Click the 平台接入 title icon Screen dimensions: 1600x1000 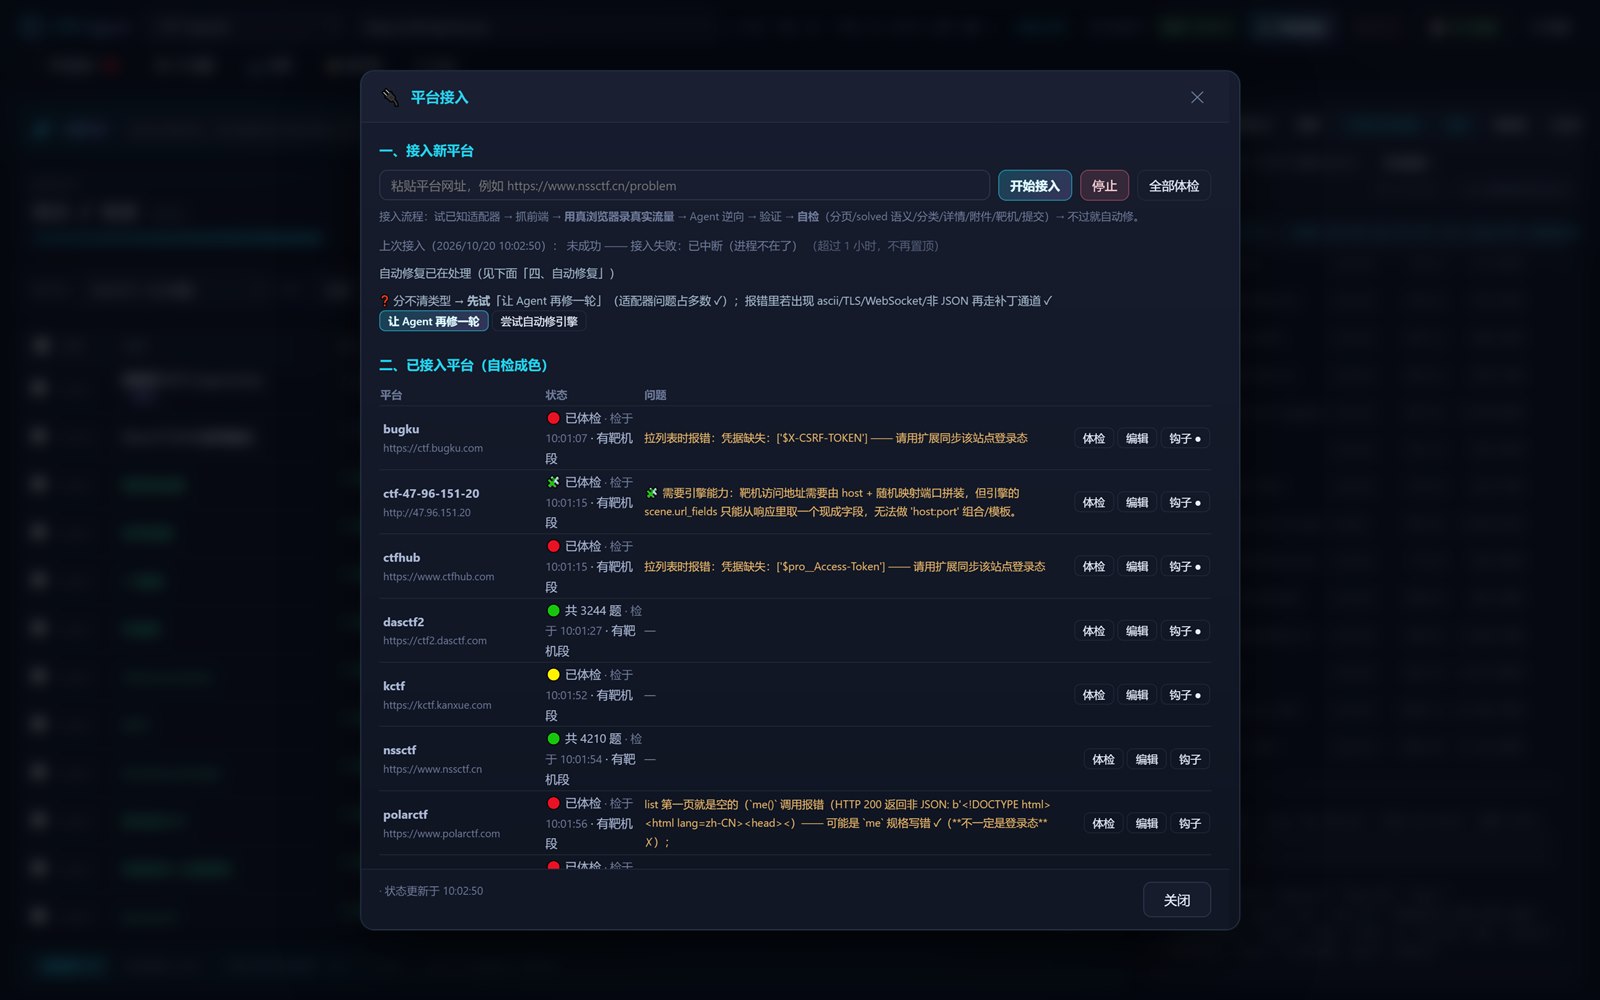pyautogui.click(x=390, y=97)
